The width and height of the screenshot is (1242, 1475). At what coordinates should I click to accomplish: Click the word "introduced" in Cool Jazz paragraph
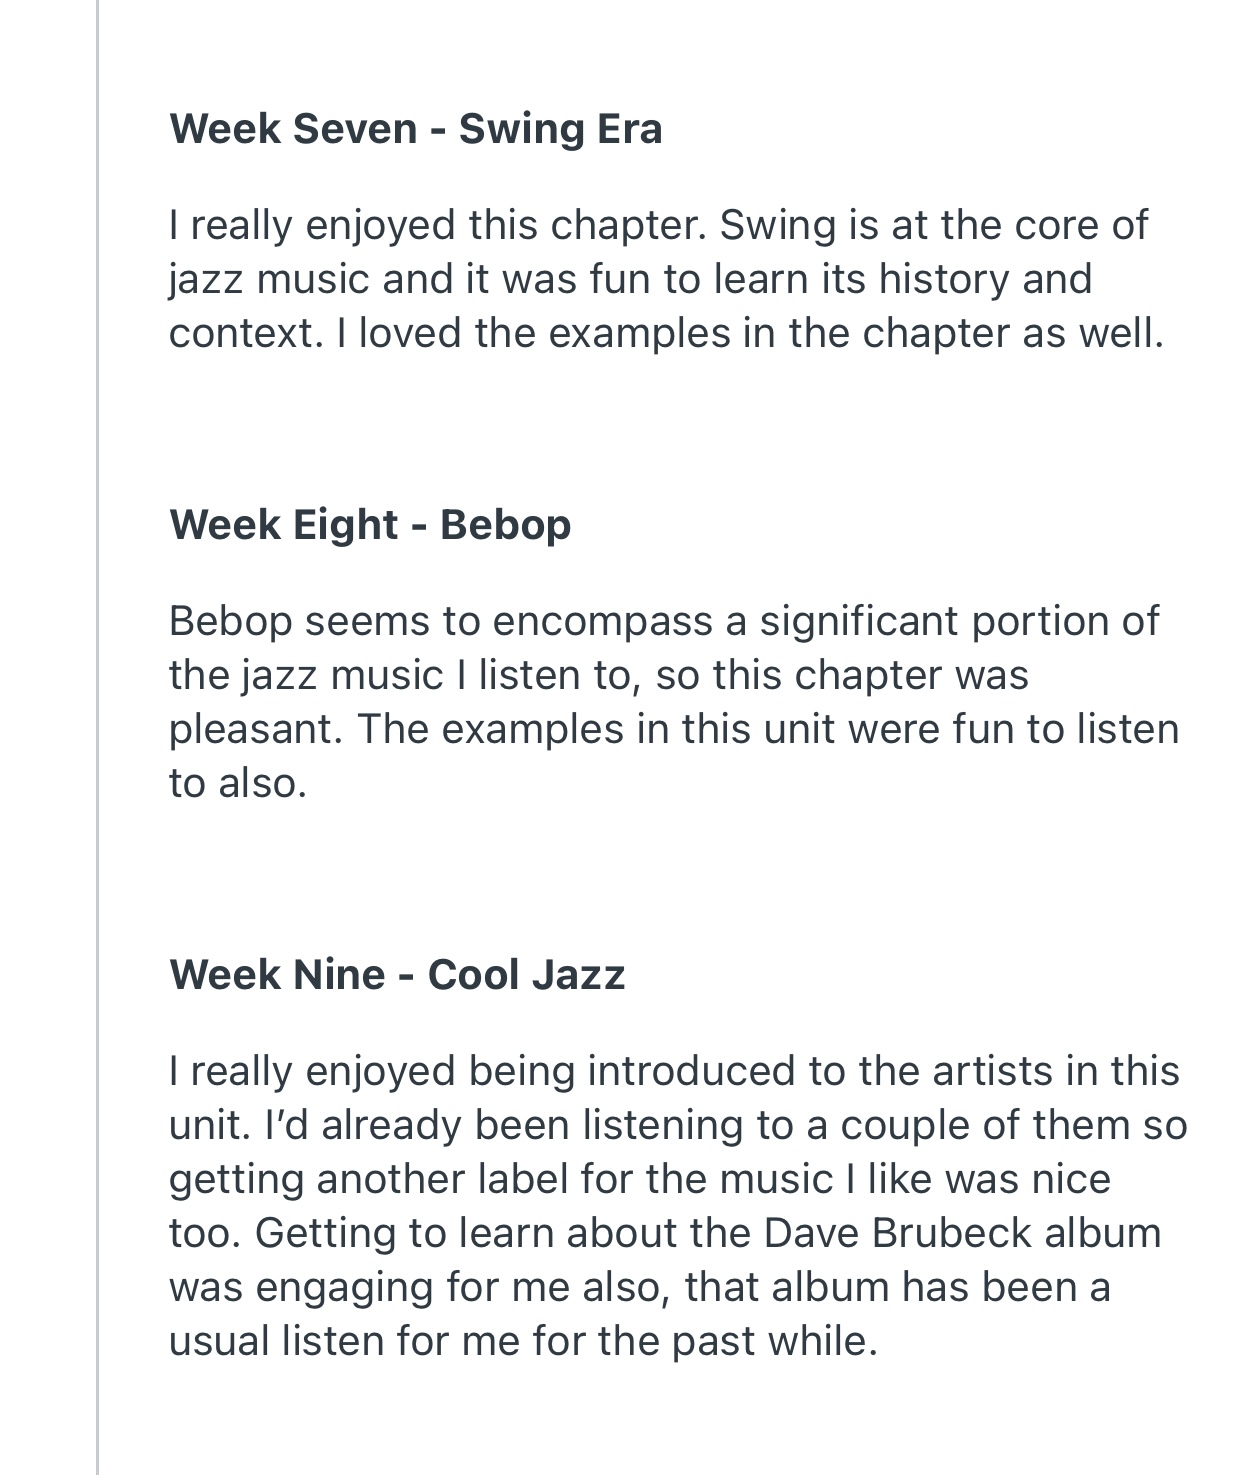692,1071
